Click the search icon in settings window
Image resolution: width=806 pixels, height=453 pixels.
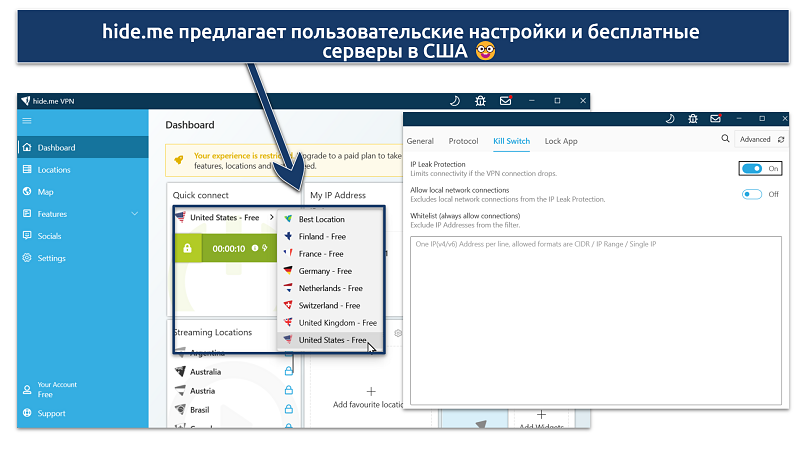[x=725, y=140]
